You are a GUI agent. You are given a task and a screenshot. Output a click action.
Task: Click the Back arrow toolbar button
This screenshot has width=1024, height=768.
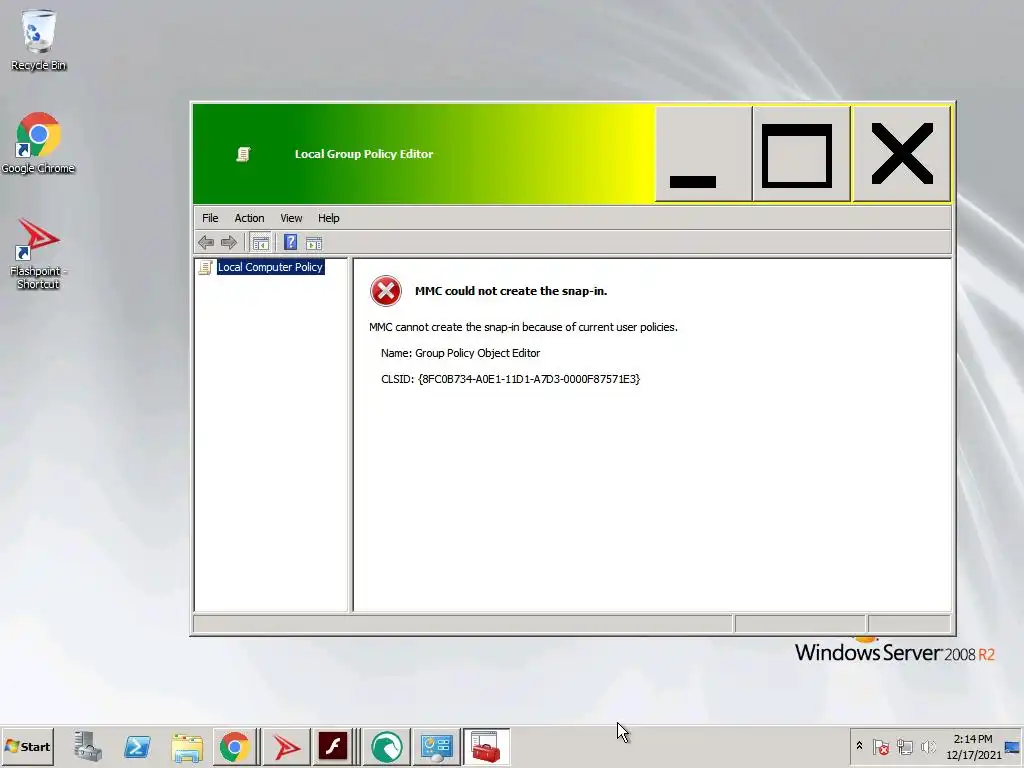206,243
